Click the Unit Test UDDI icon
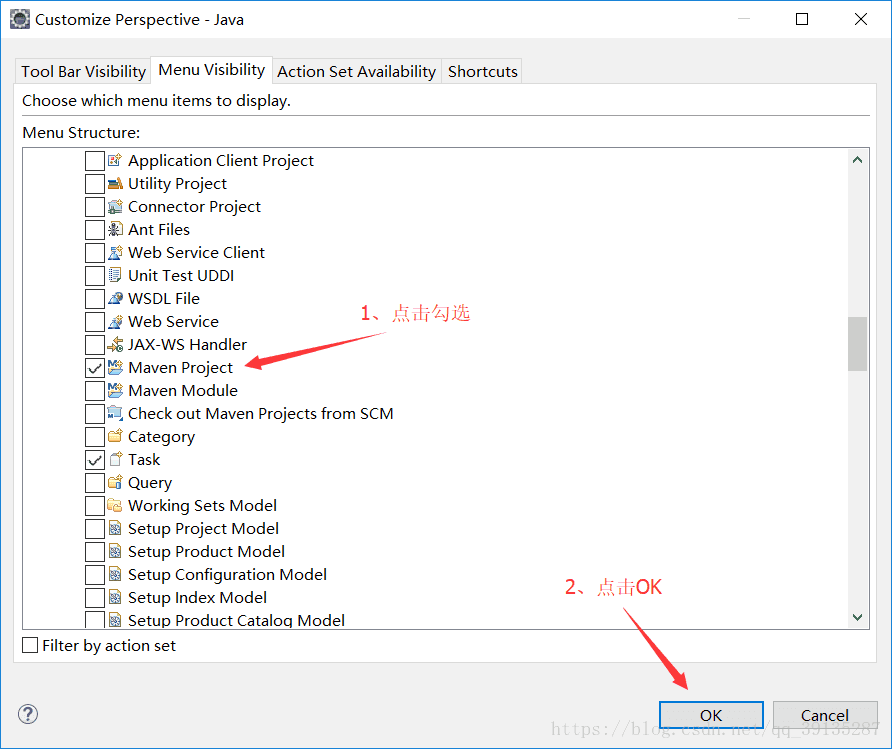 click(x=115, y=275)
